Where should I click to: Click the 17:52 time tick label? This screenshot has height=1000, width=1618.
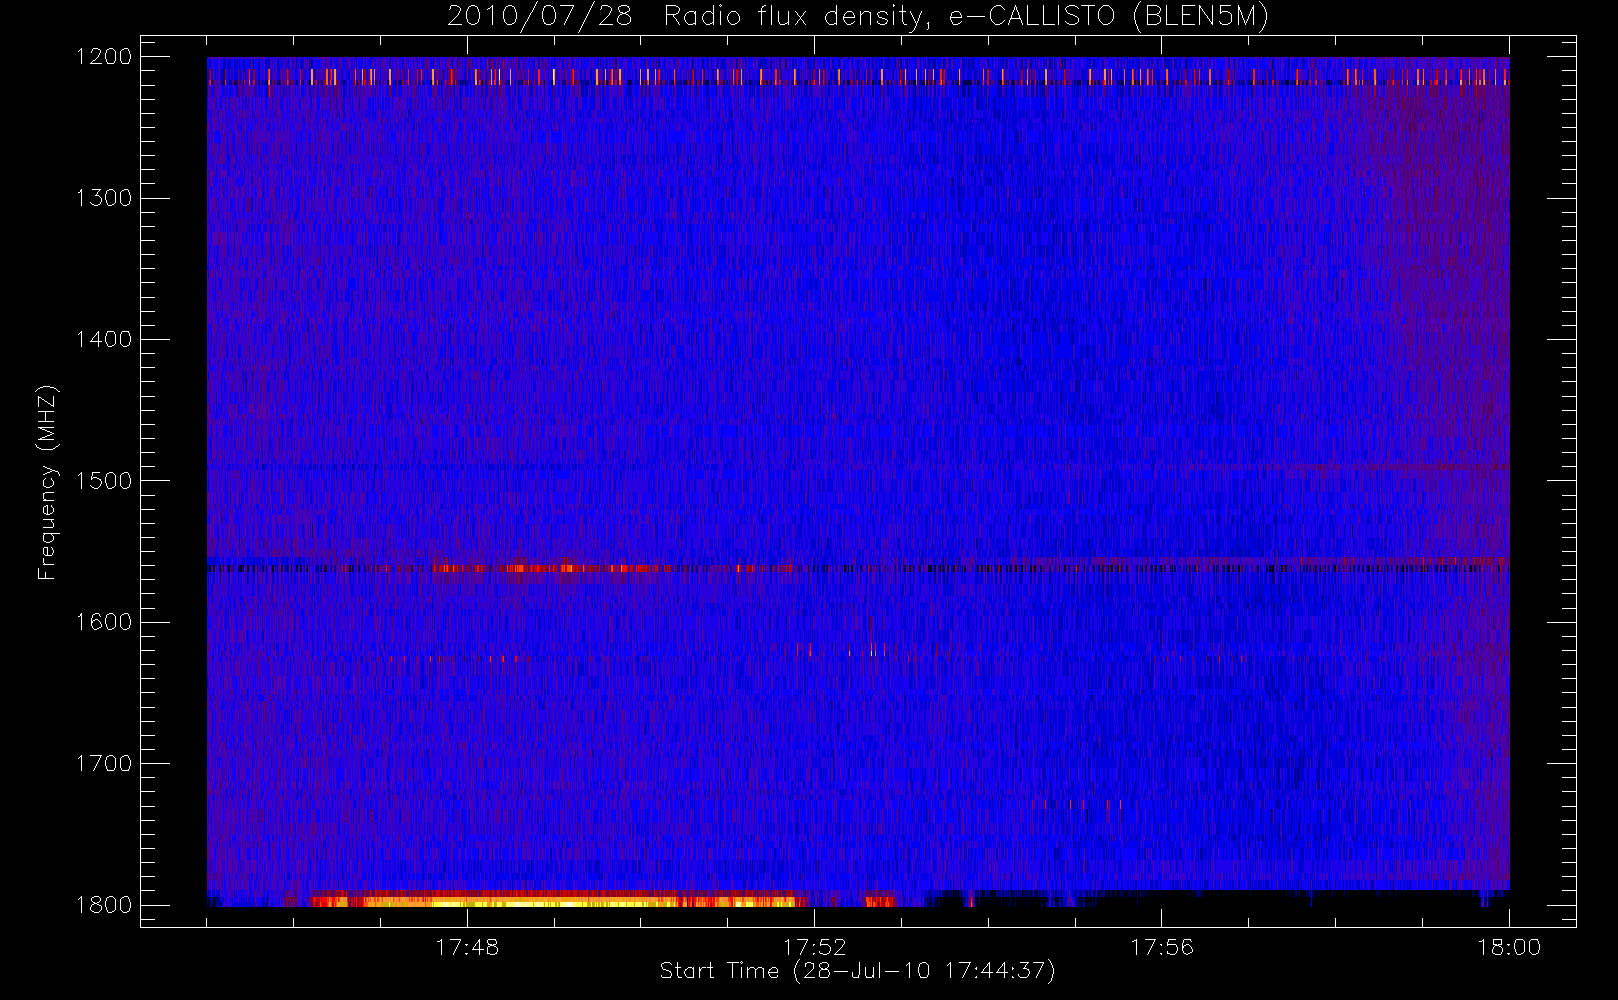click(x=814, y=947)
